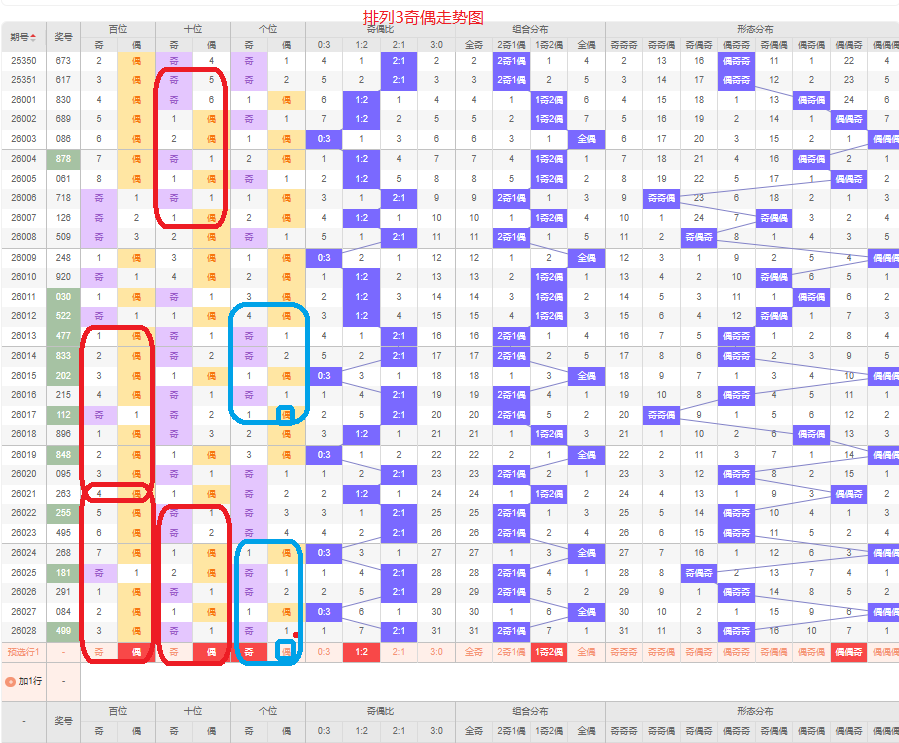Sort the table by the 期号 arrow icon
The image size is (899, 743).
click(x=33, y=37)
